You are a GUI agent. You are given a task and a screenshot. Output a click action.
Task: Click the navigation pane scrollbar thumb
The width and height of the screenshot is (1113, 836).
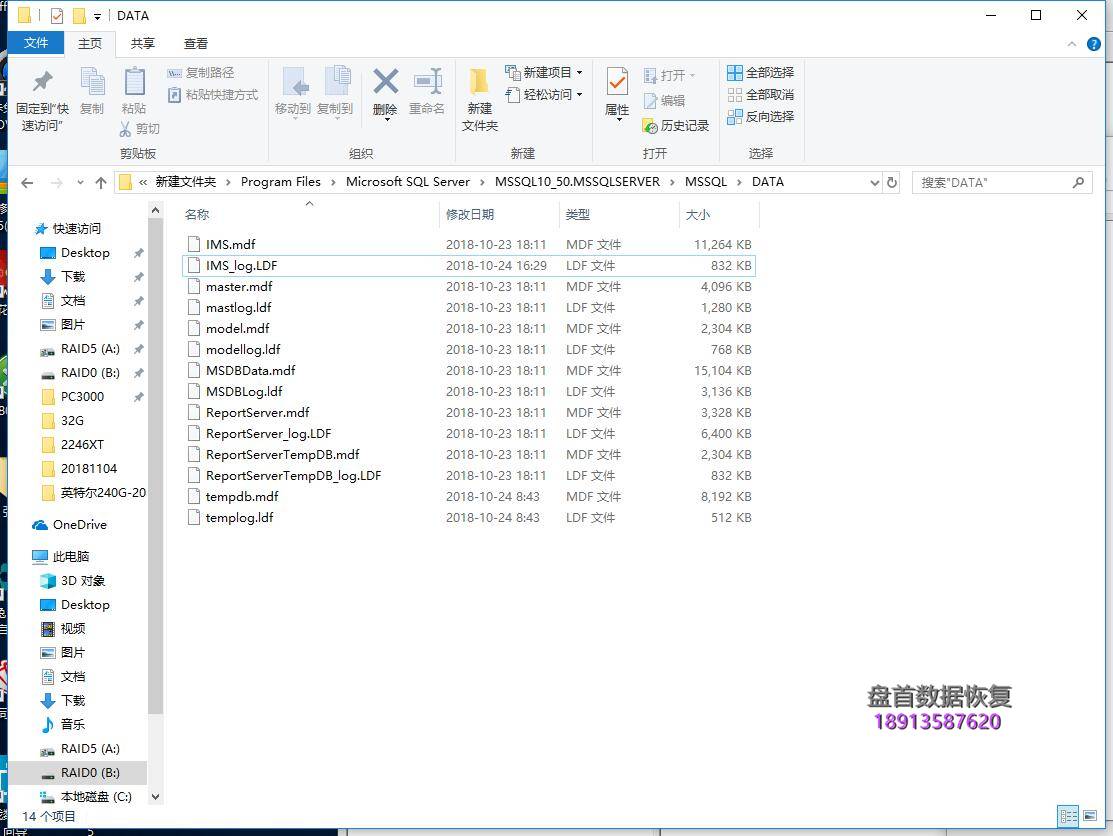coord(155,465)
